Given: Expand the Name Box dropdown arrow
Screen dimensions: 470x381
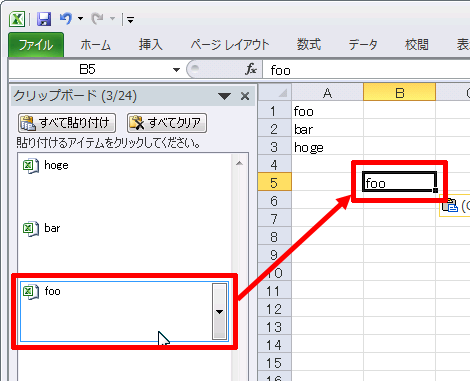Looking at the screenshot, I should pos(176,70).
